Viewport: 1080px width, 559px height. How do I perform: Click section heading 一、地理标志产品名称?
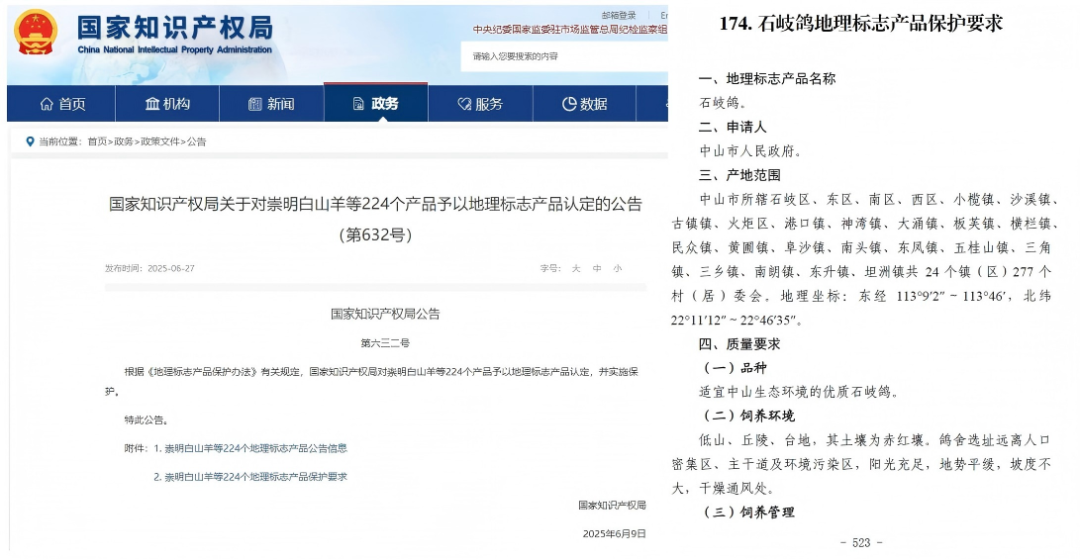pos(767,79)
